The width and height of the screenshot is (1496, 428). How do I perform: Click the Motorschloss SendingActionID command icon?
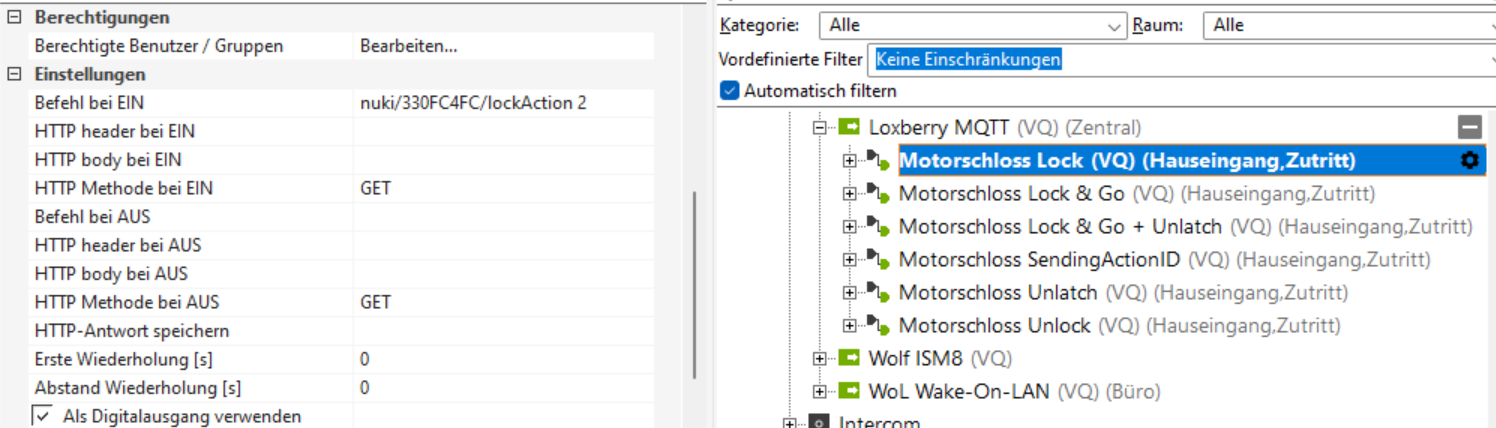tap(877, 260)
